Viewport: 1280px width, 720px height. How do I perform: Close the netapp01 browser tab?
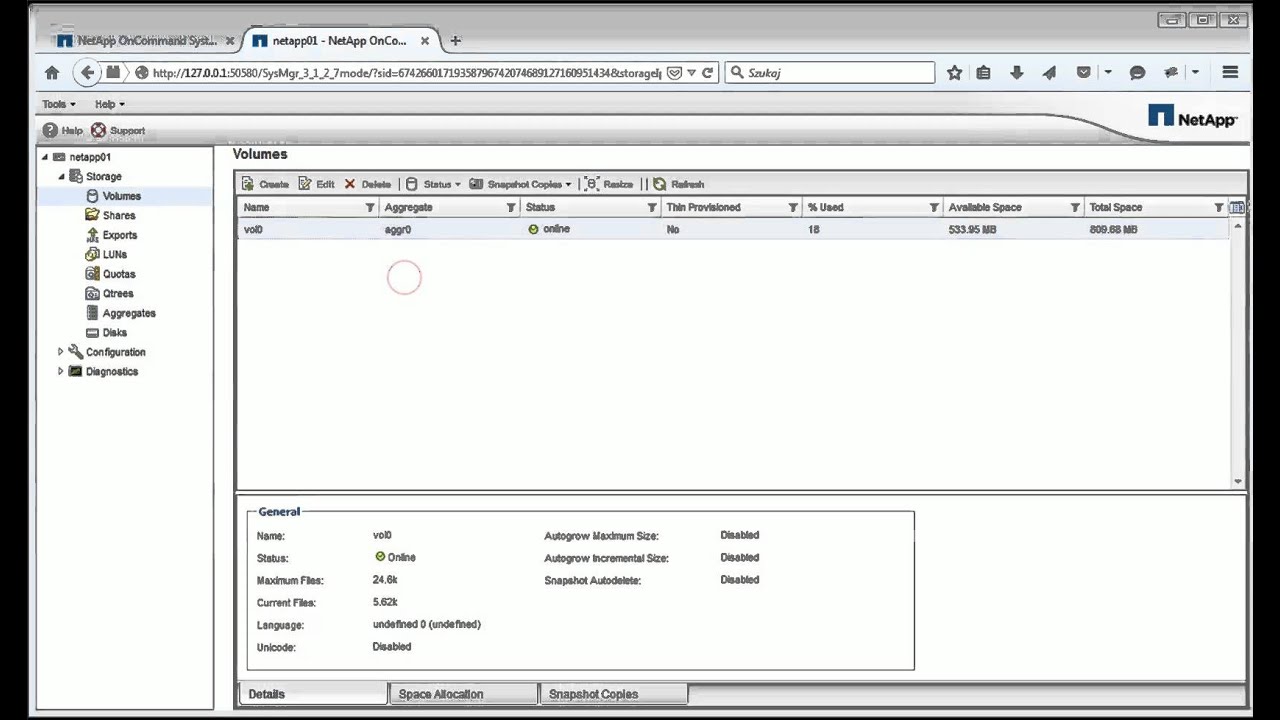click(425, 41)
